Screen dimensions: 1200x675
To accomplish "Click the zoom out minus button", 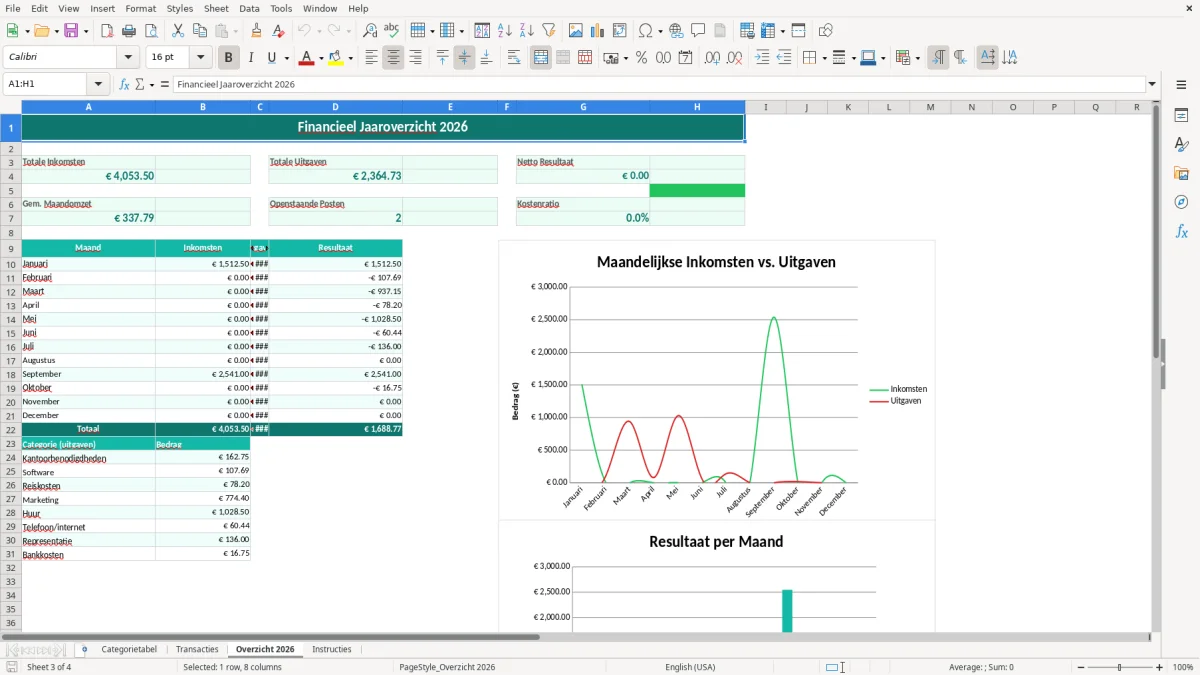I will click(x=1080, y=667).
